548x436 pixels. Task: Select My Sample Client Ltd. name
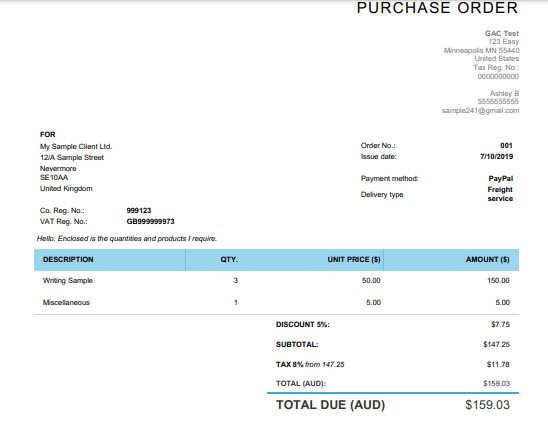pyautogui.click(x=76, y=146)
